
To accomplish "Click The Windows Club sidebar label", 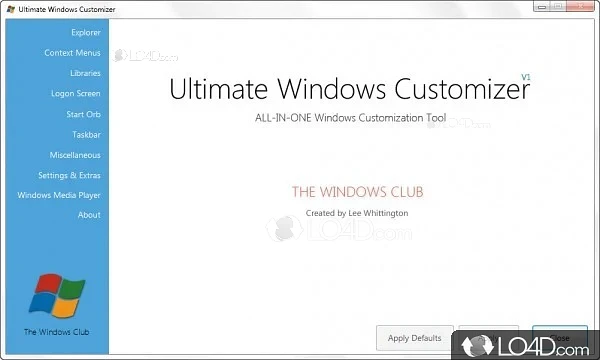I will tap(57, 332).
